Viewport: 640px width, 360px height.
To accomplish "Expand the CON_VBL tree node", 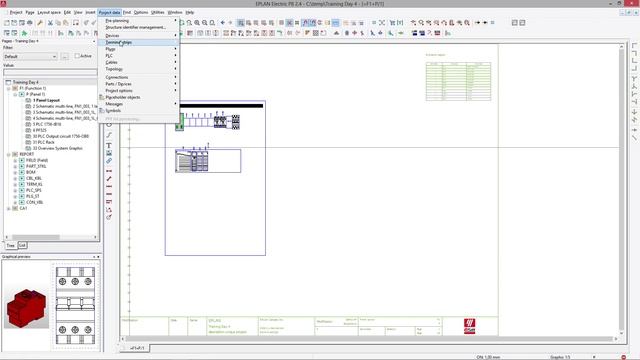I will 15,202.
